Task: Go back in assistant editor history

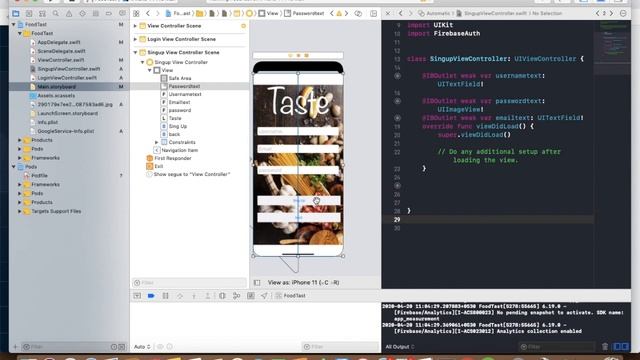Action: click(400, 13)
